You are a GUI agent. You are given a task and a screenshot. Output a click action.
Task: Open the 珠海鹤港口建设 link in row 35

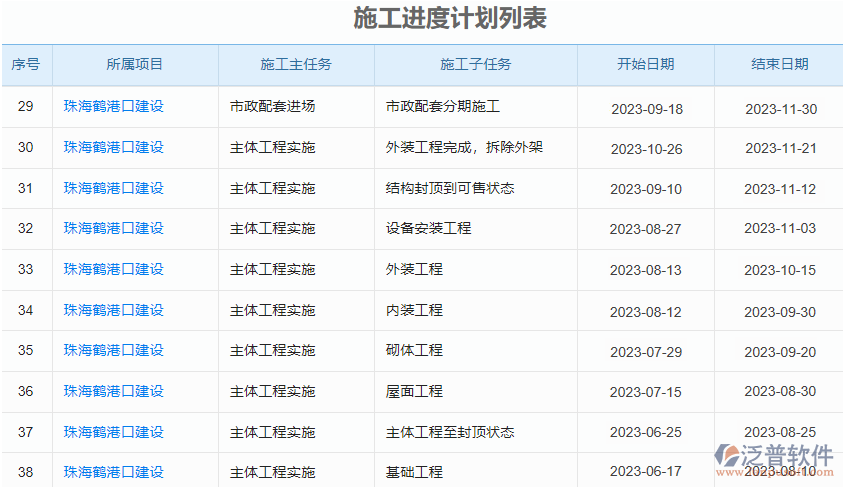coord(114,351)
